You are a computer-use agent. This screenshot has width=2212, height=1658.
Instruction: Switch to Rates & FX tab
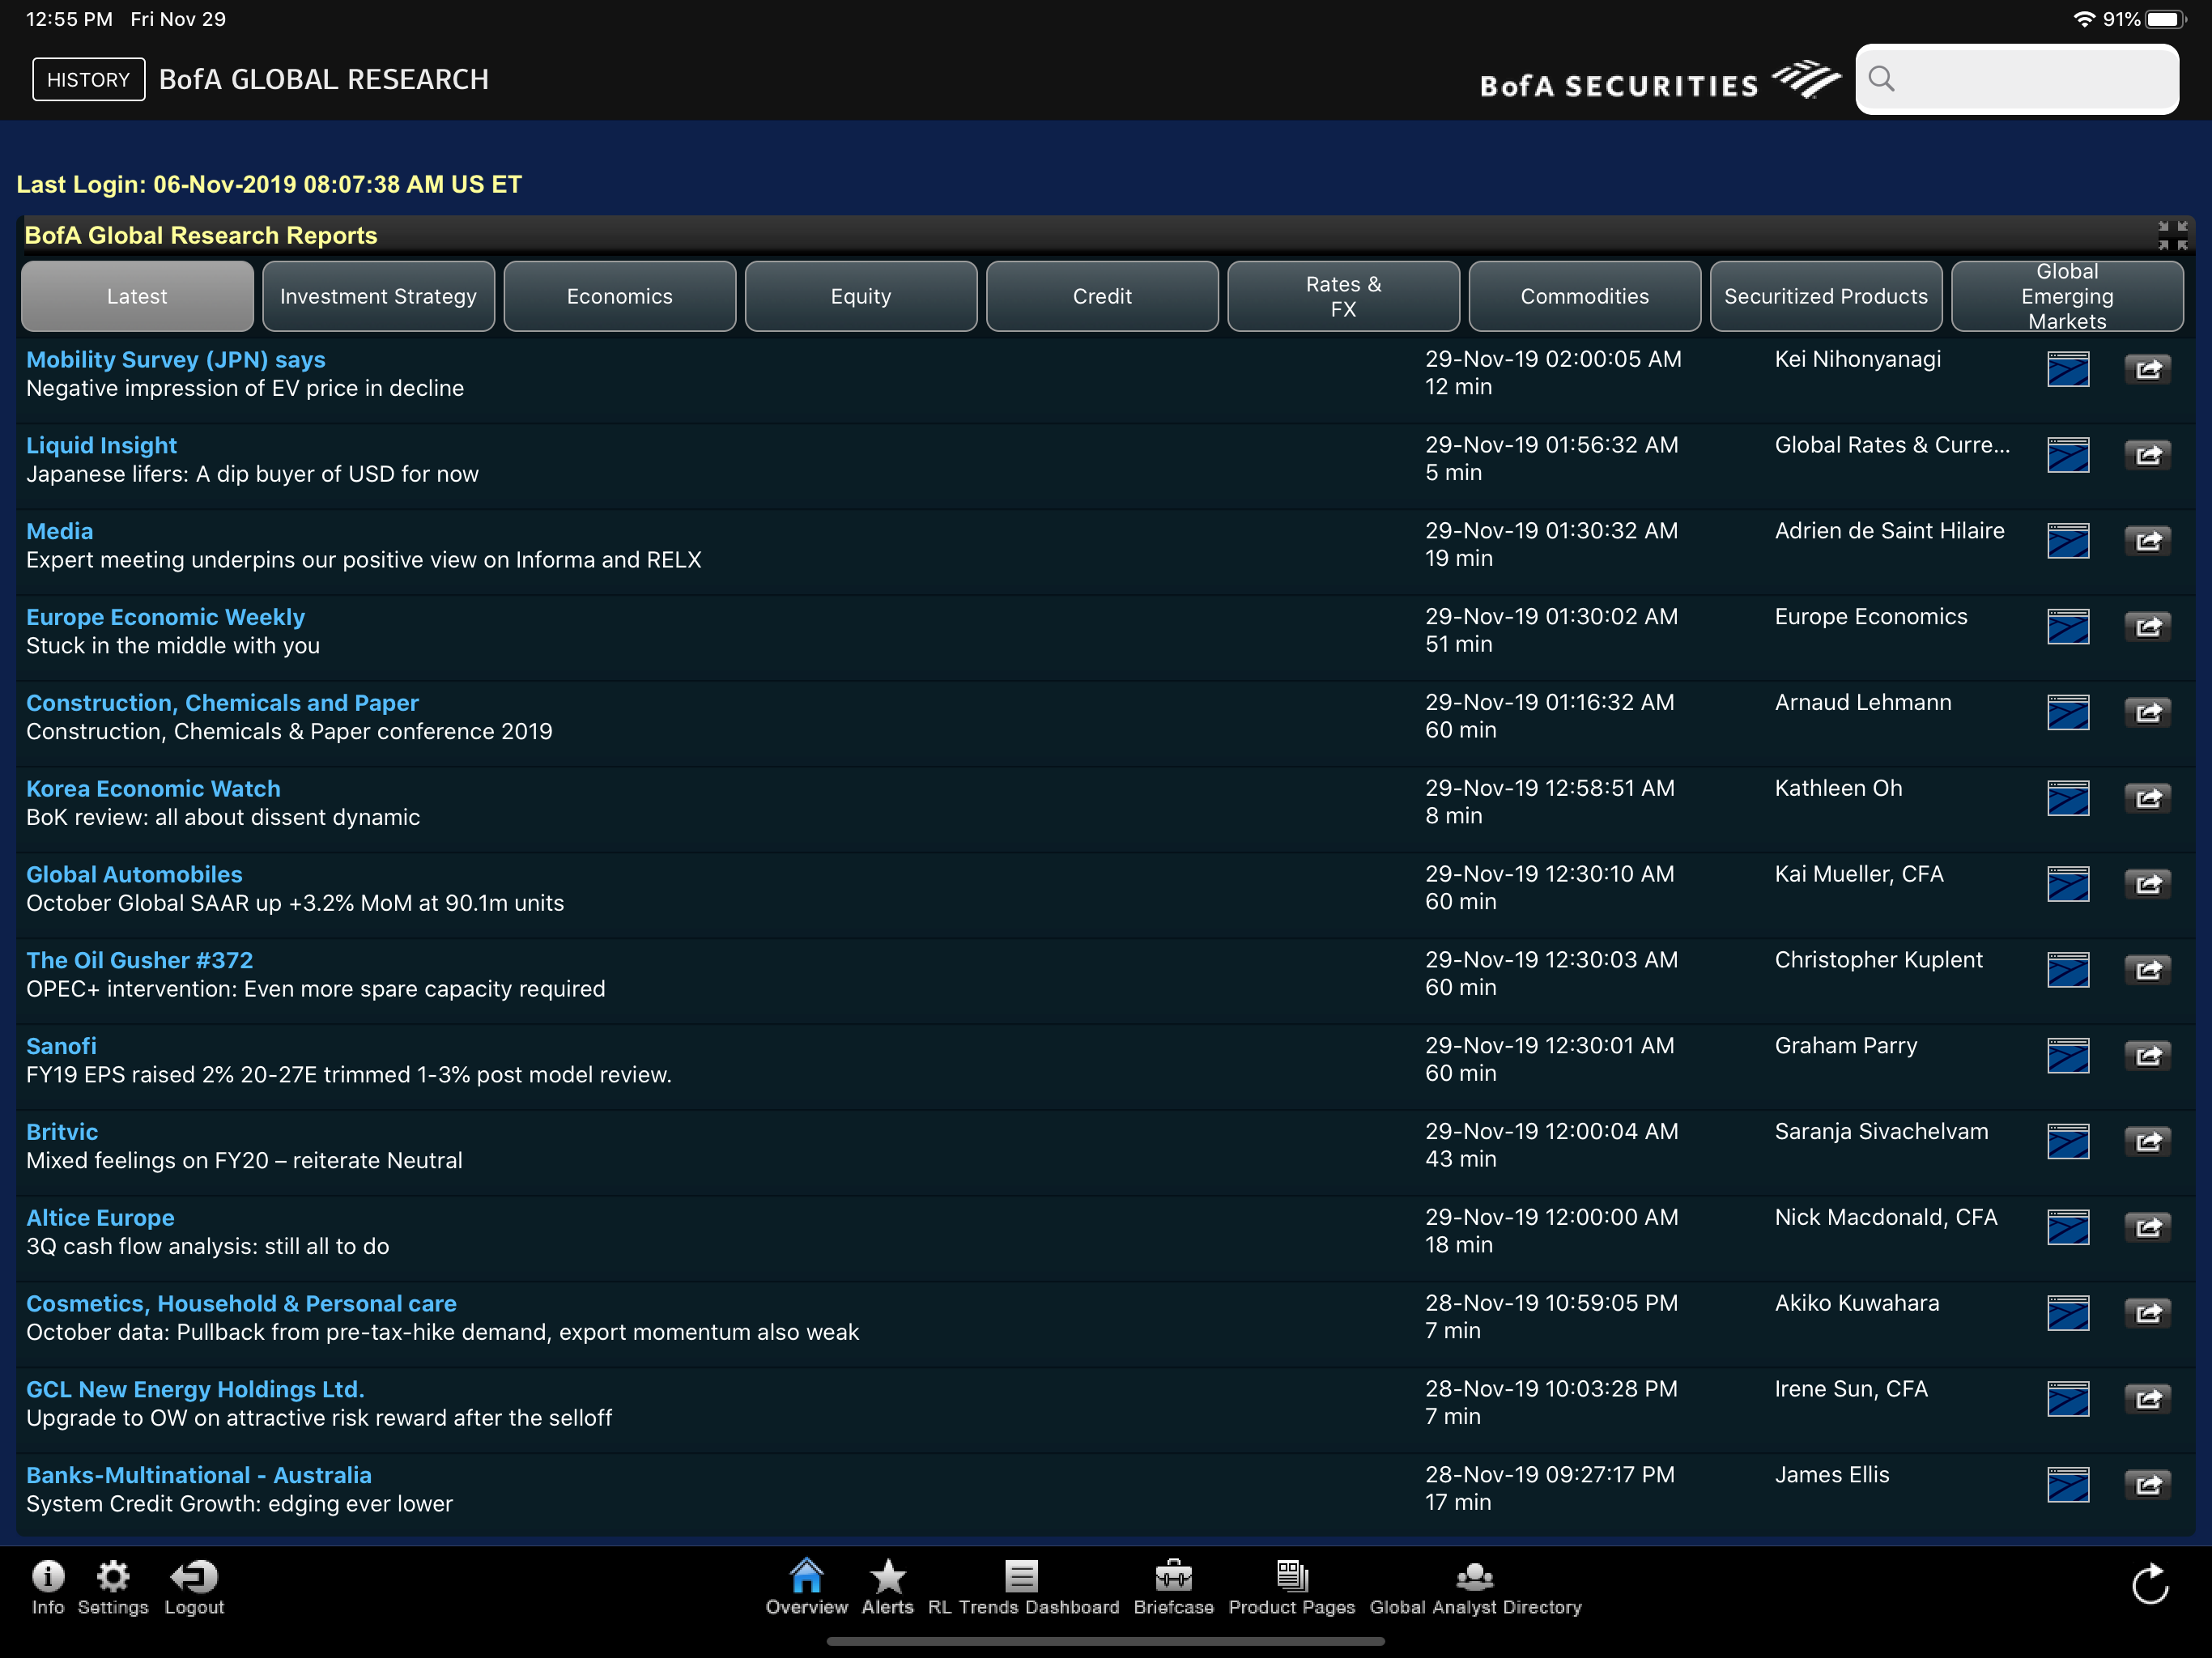[1343, 297]
